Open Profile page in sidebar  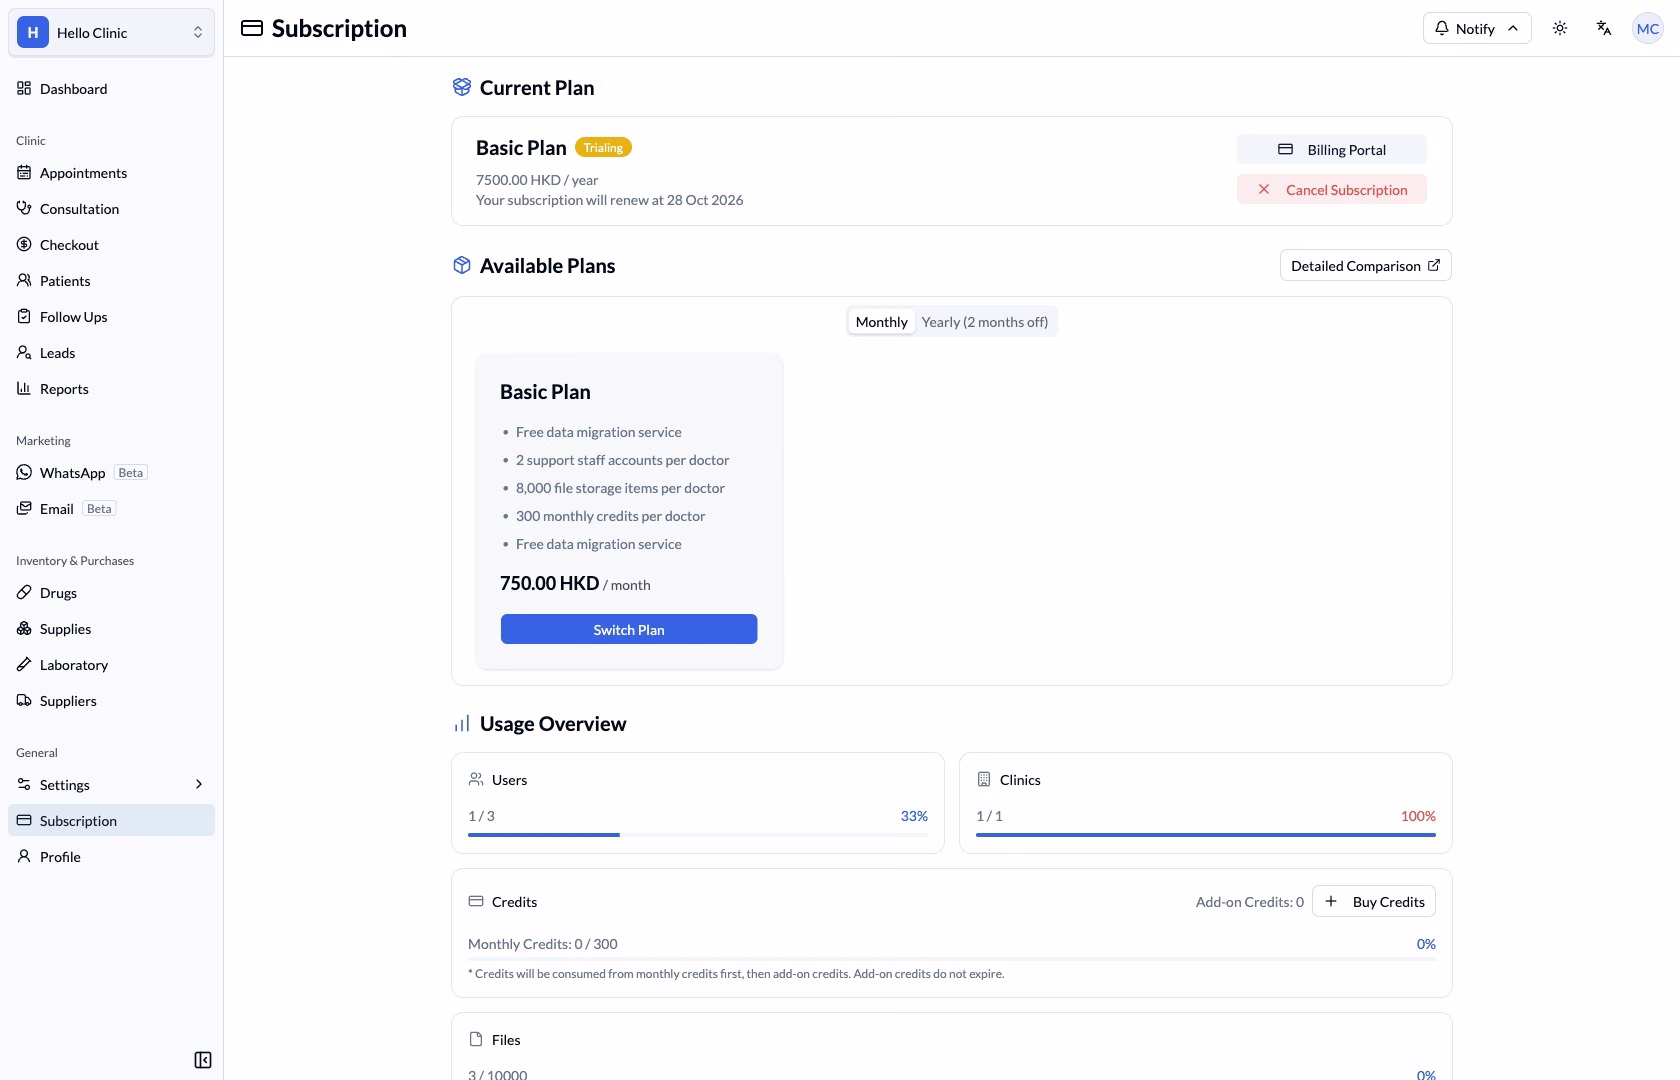111,857
